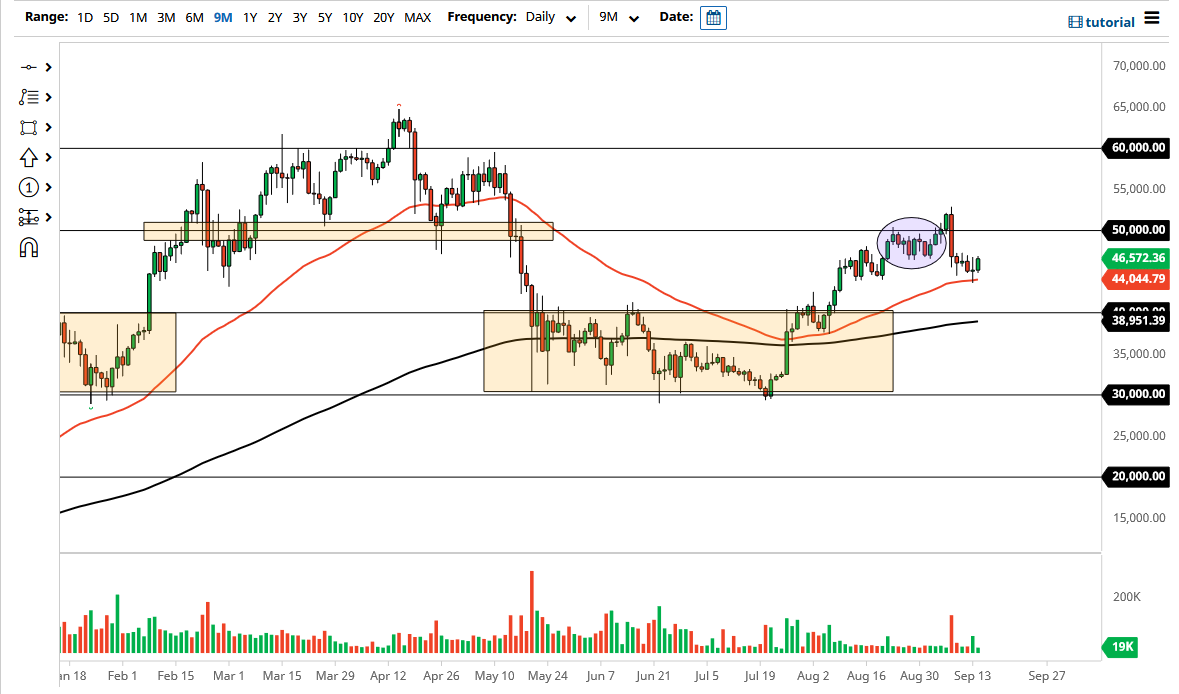This screenshot has width=1179, height=694.
Task: Expand the rectangle tool options chevron
Action: coord(46,127)
